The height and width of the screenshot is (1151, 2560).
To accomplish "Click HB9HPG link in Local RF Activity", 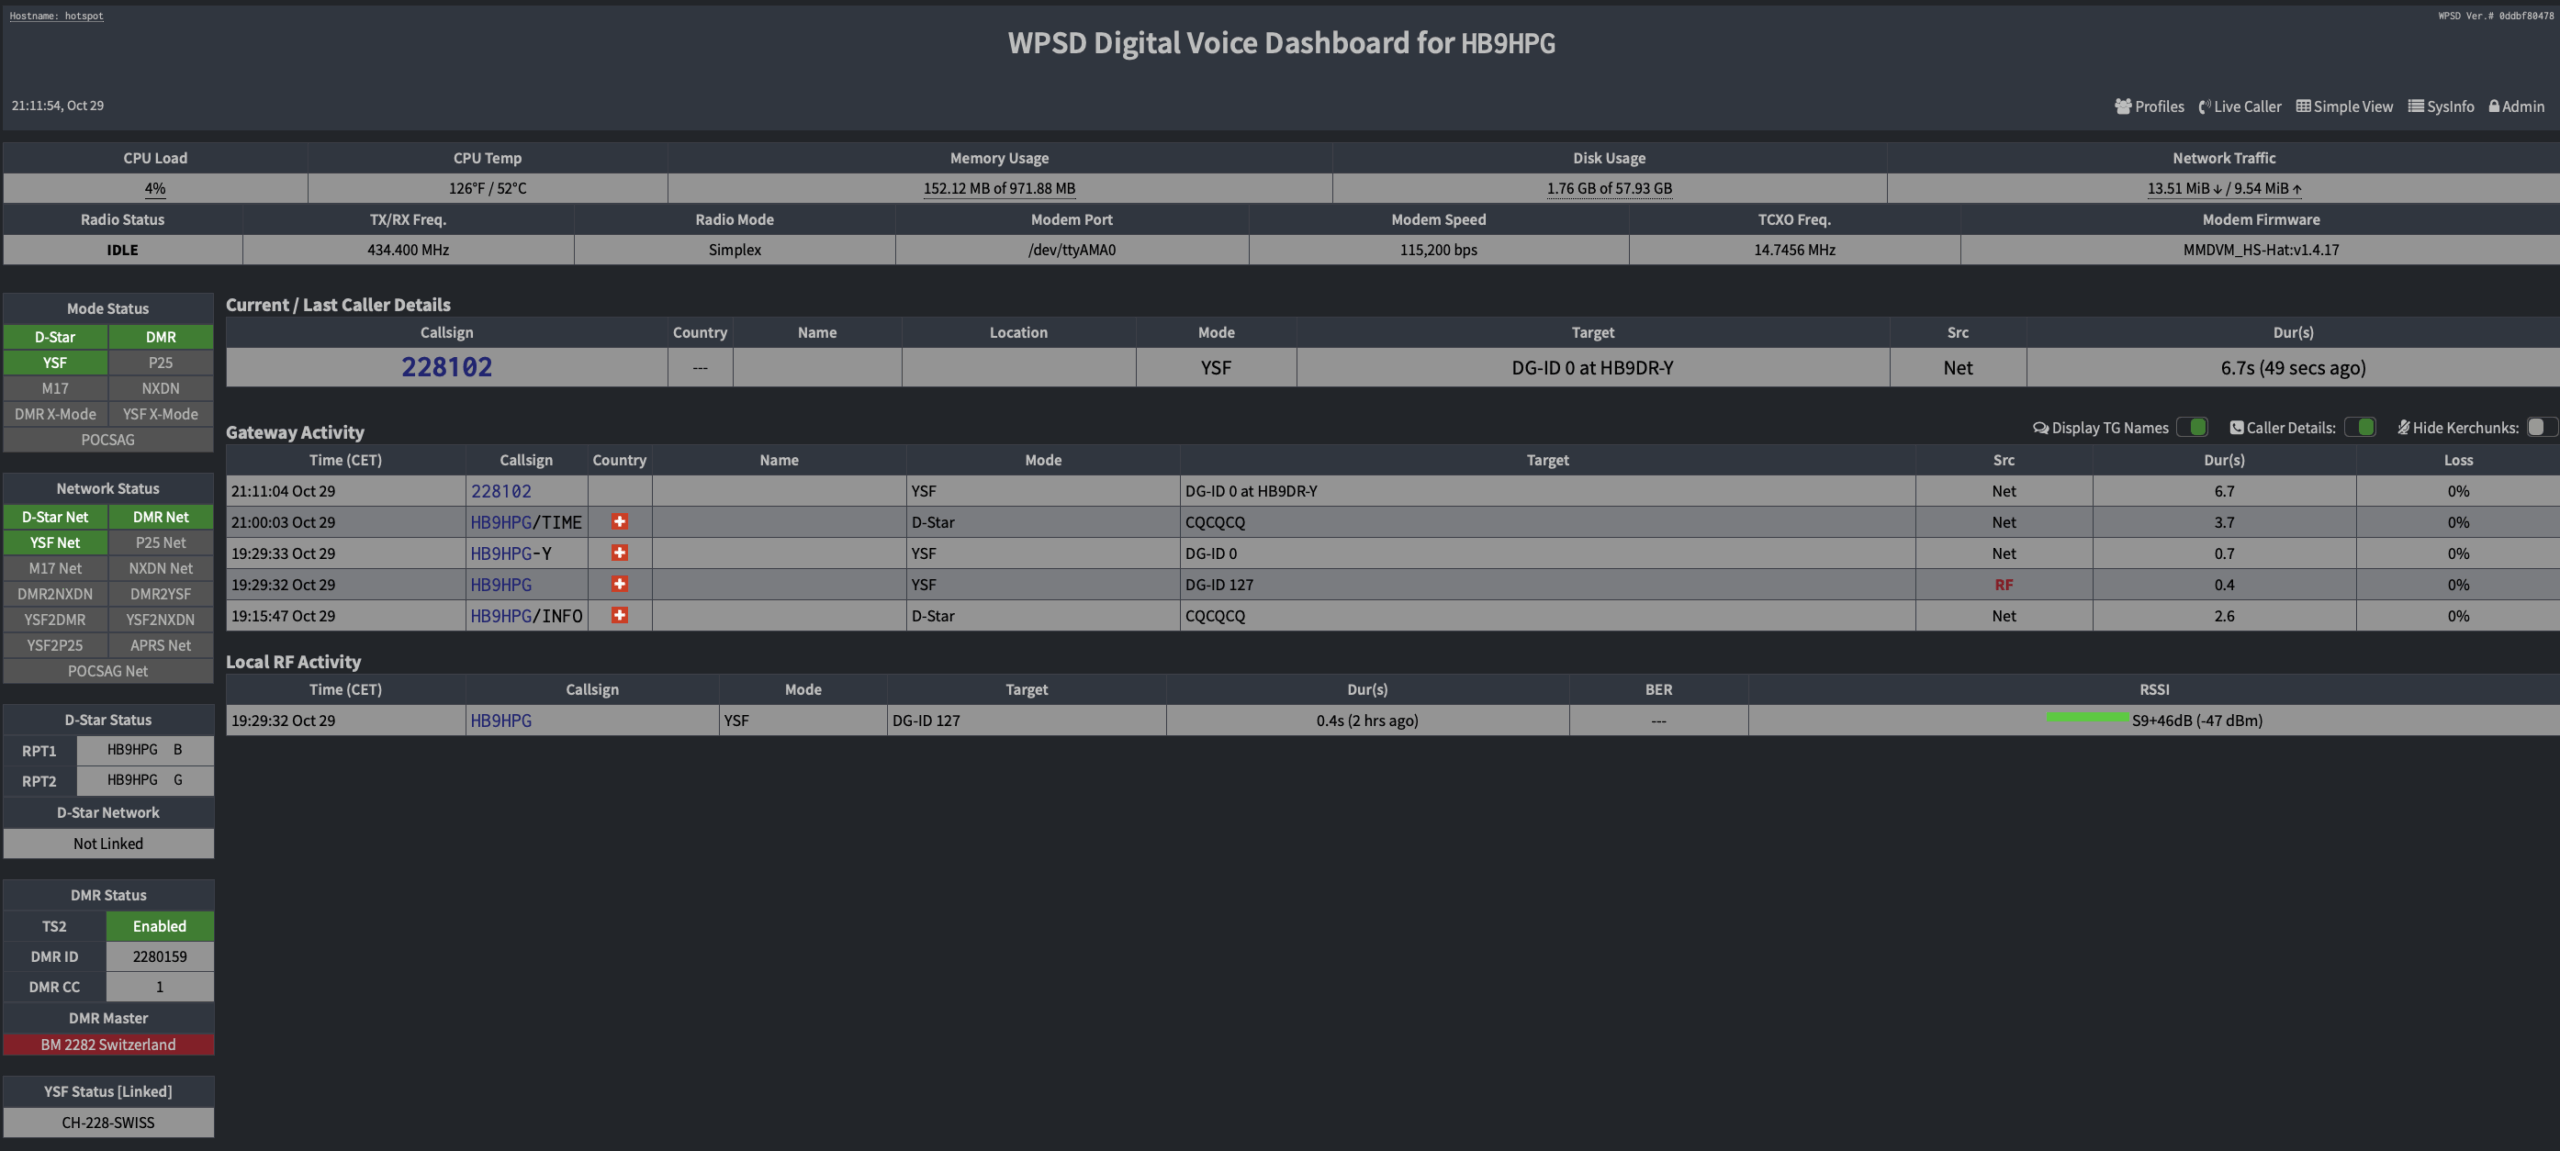I will pyautogui.click(x=501, y=719).
